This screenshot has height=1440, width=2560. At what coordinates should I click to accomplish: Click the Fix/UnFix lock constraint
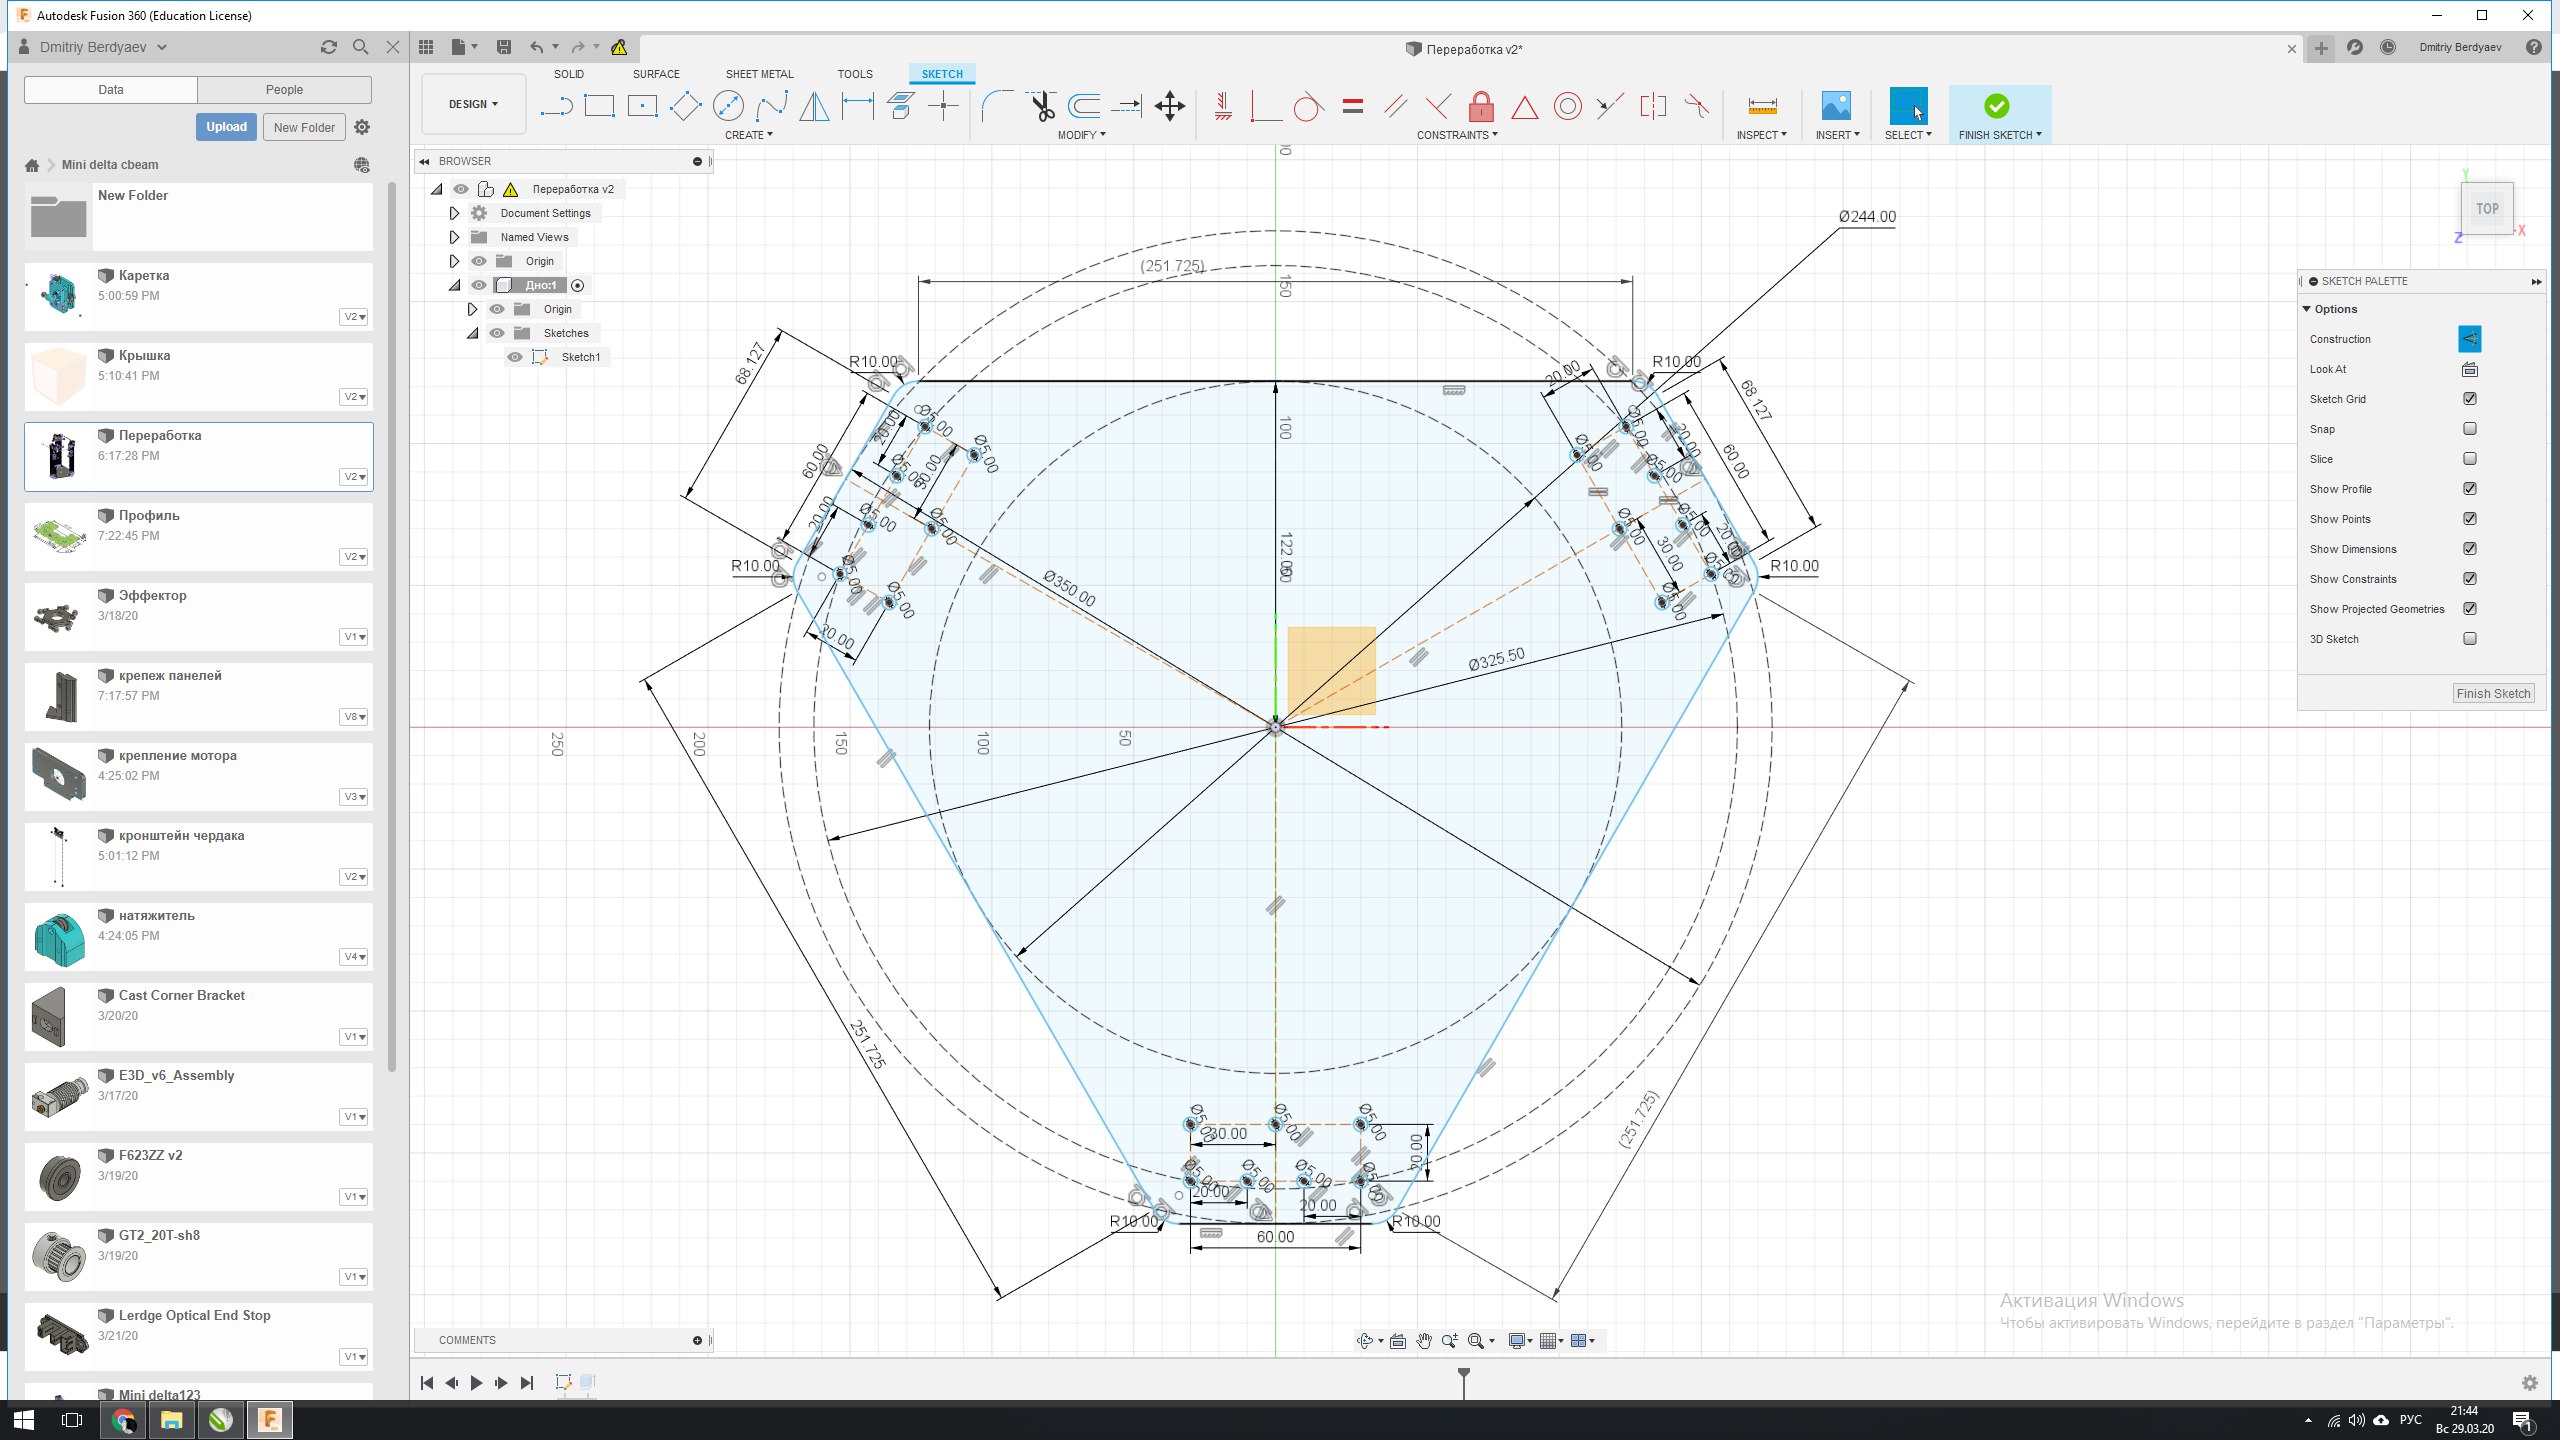1481,106
